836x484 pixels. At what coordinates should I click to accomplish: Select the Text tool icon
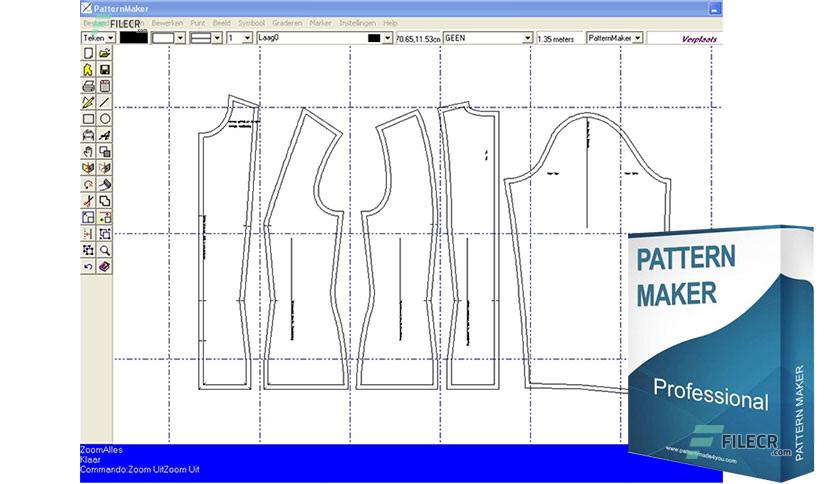[x=105, y=135]
